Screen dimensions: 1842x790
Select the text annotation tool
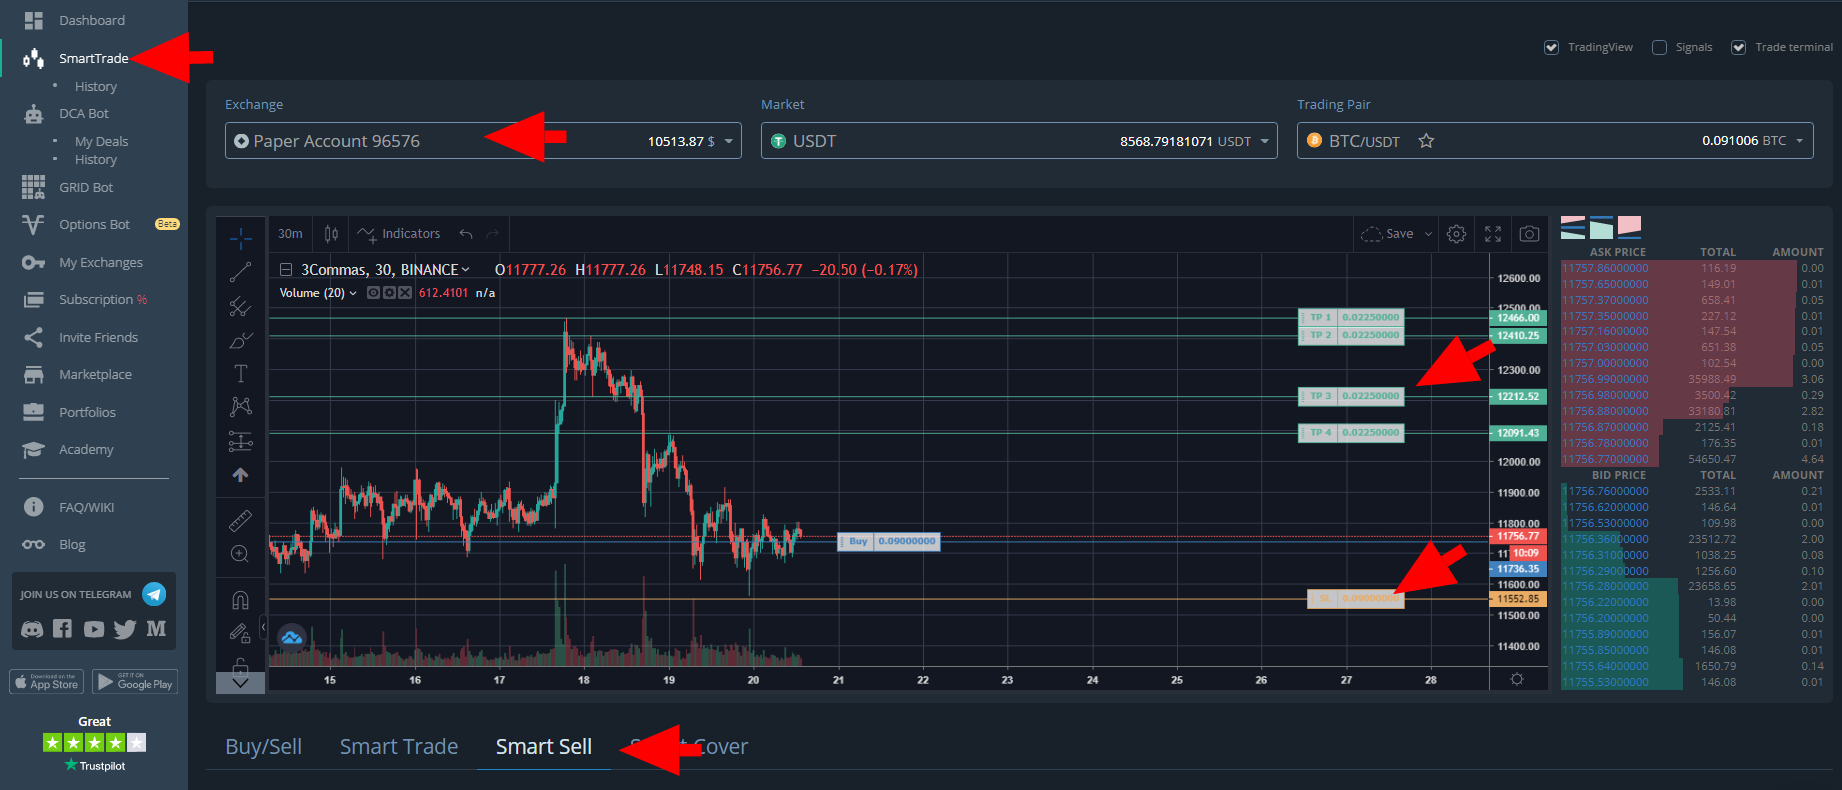(x=241, y=374)
